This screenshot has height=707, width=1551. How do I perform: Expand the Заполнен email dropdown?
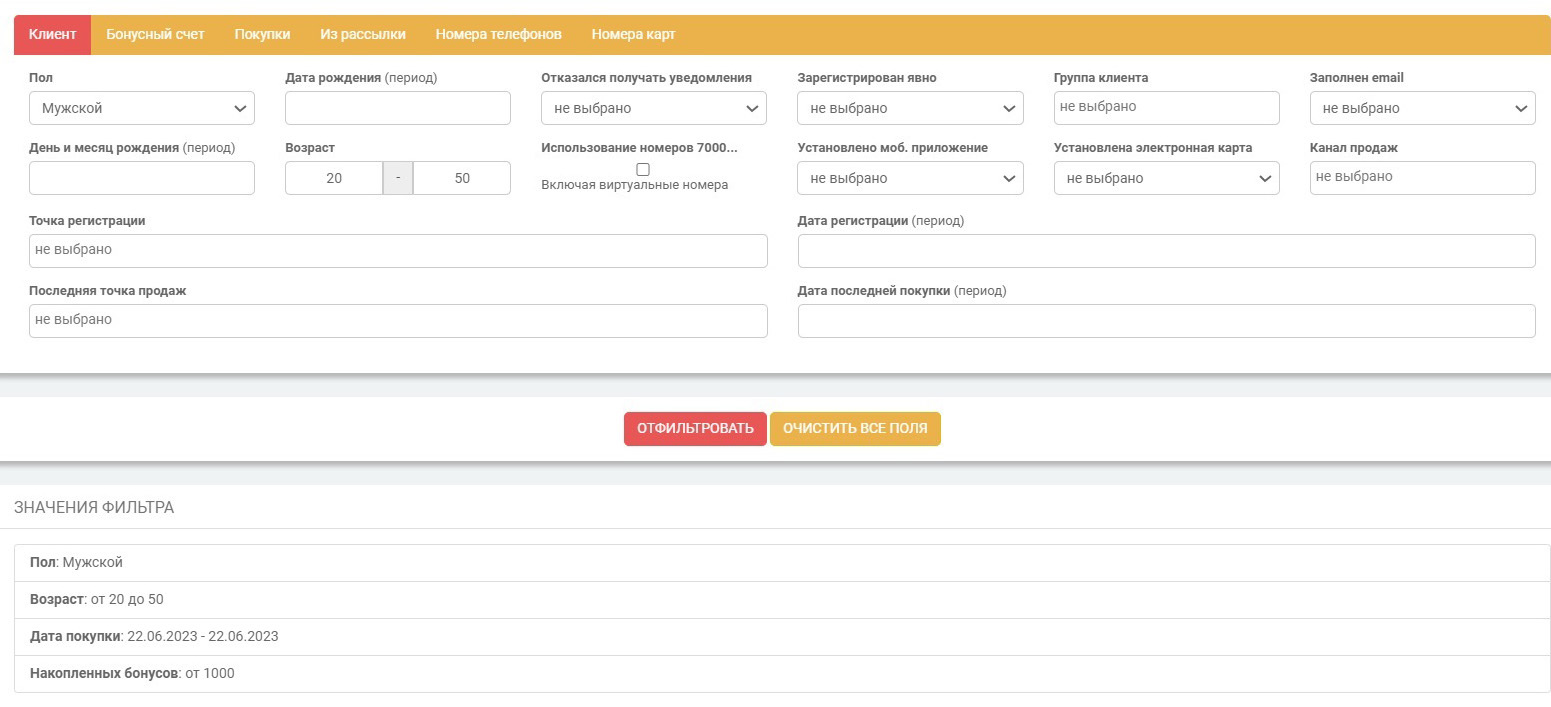pyautogui.click(x=1423, y=108)
